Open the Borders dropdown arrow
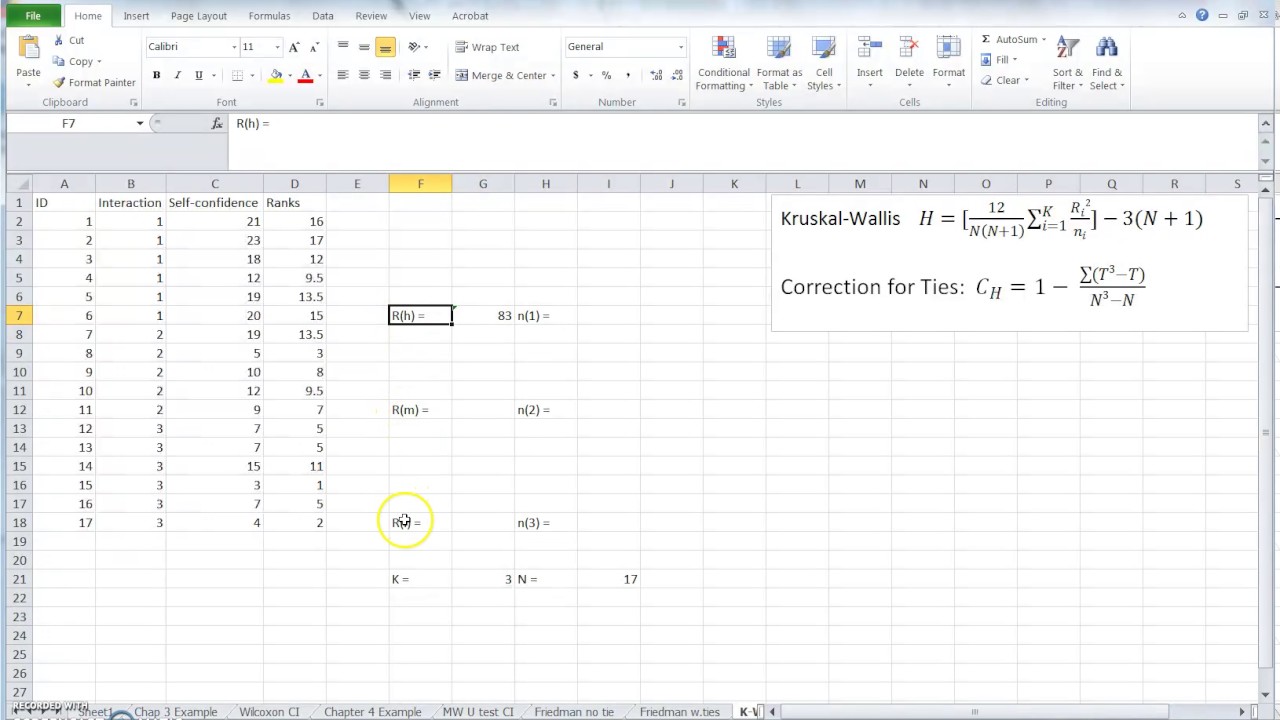The image size is (1280, 720). point(252,75)
